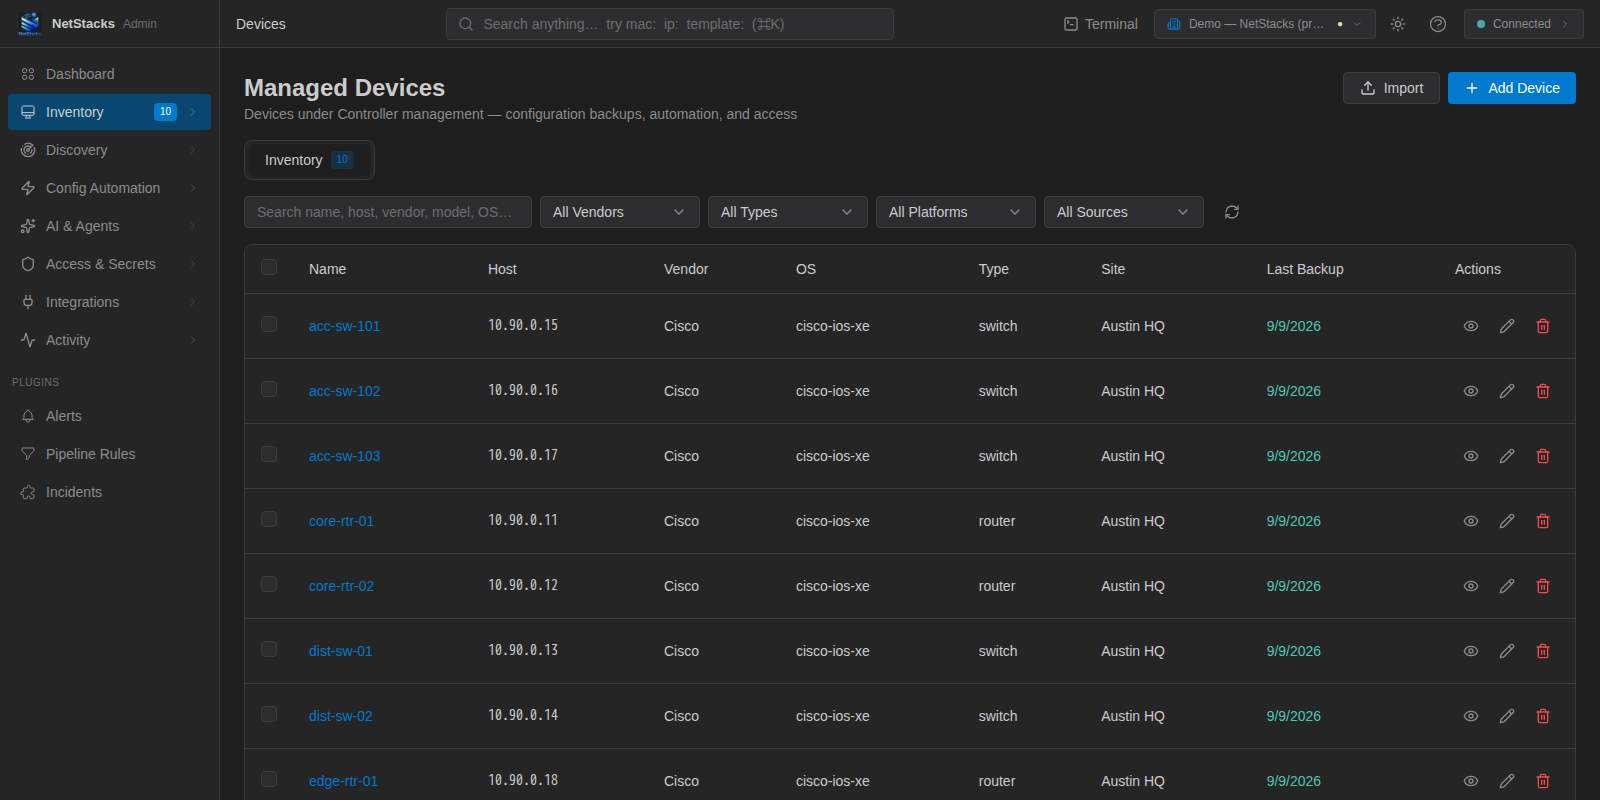Open the Terminal button in top bar

coord(1100,24)
